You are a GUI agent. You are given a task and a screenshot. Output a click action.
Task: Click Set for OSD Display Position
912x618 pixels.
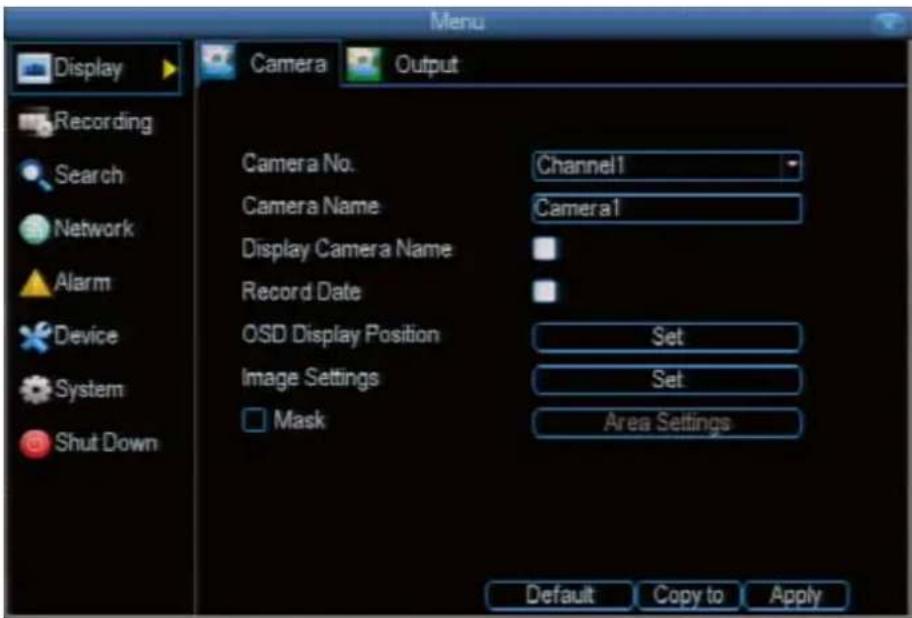point(667,337)
